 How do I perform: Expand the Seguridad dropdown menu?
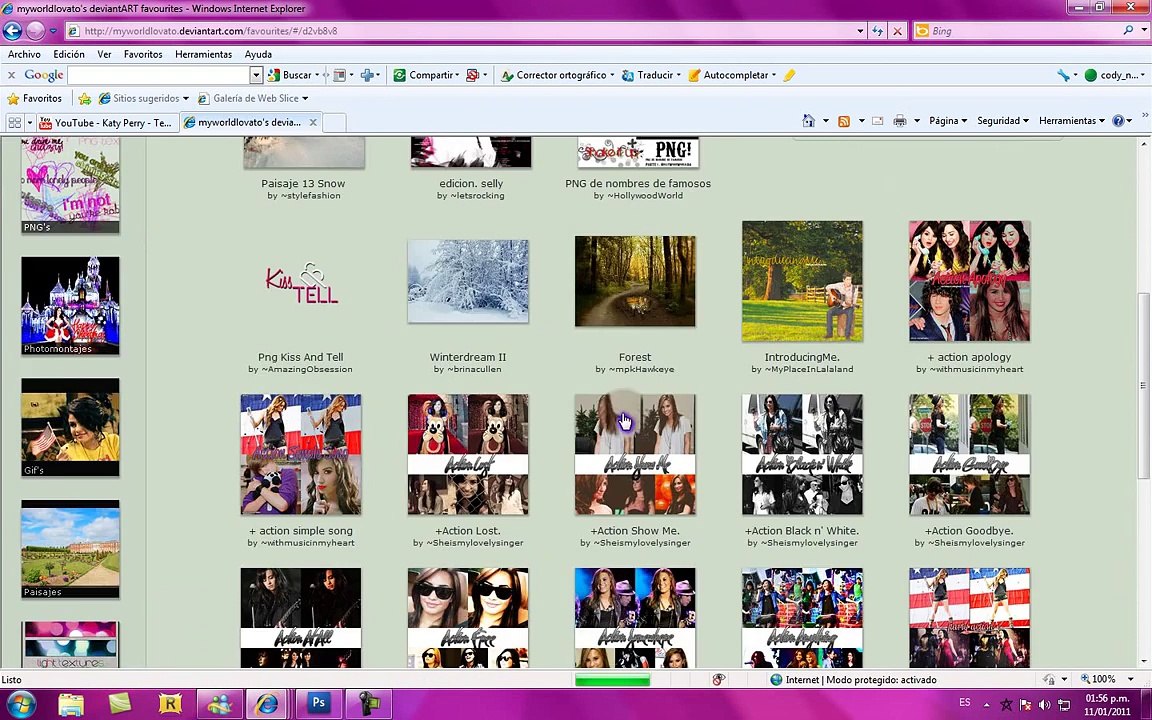point(1002,121)
